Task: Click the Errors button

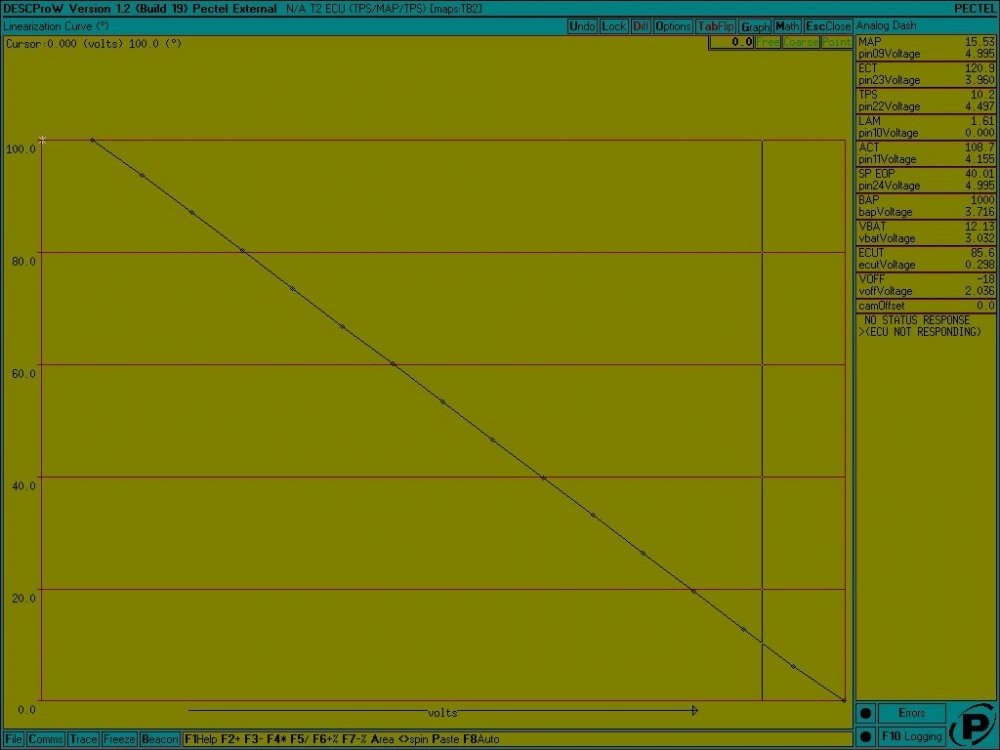Action: pyautogui.click(x=911, y=714)
